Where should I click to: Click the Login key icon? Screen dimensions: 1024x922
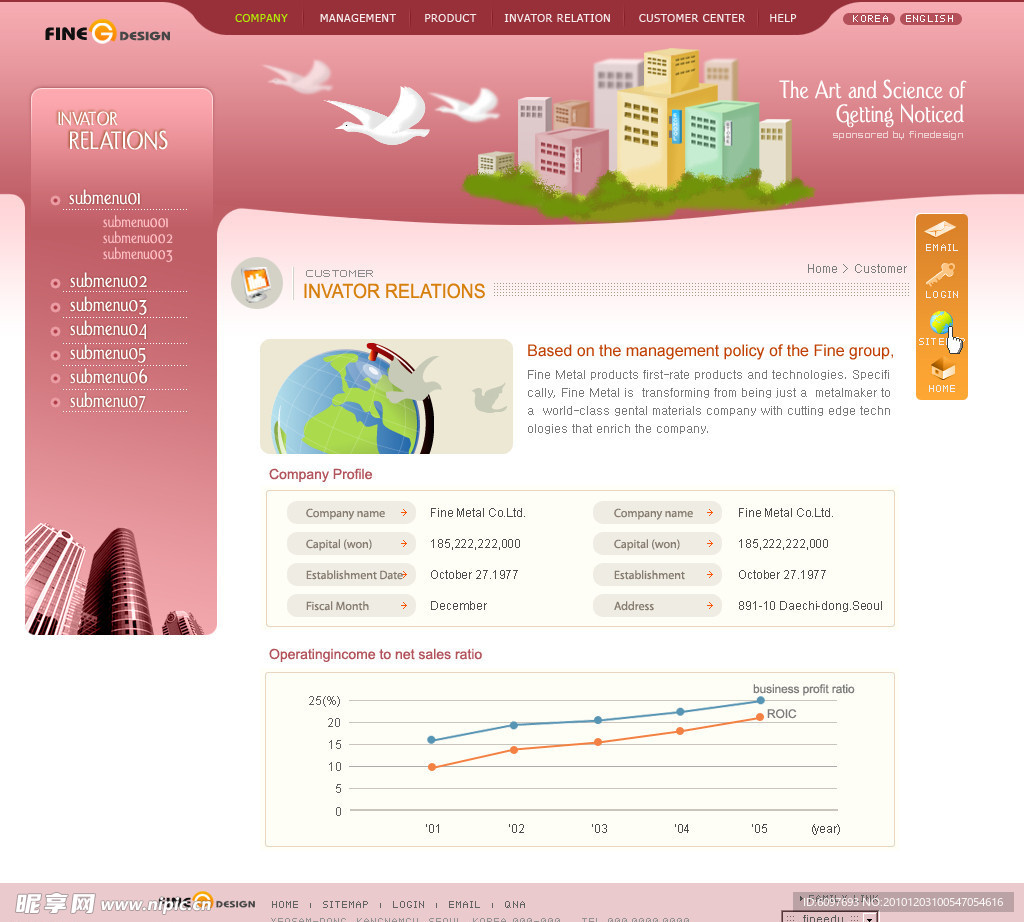[940, 275]
